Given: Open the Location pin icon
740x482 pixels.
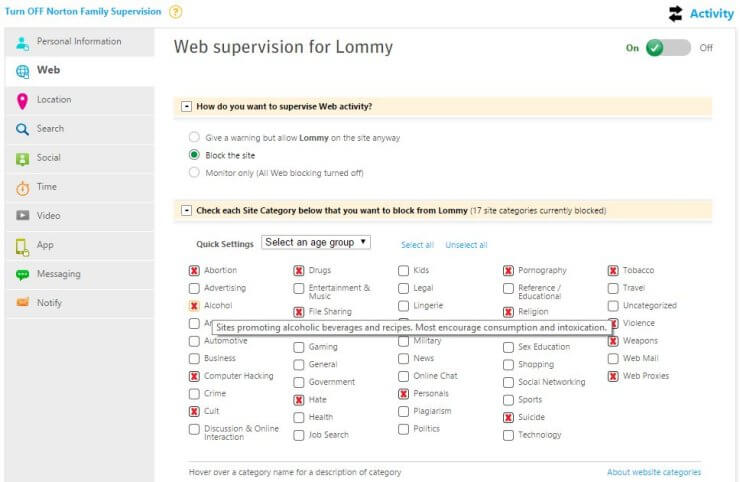Looking at the screenshot, I should click(x=23, y=100).
